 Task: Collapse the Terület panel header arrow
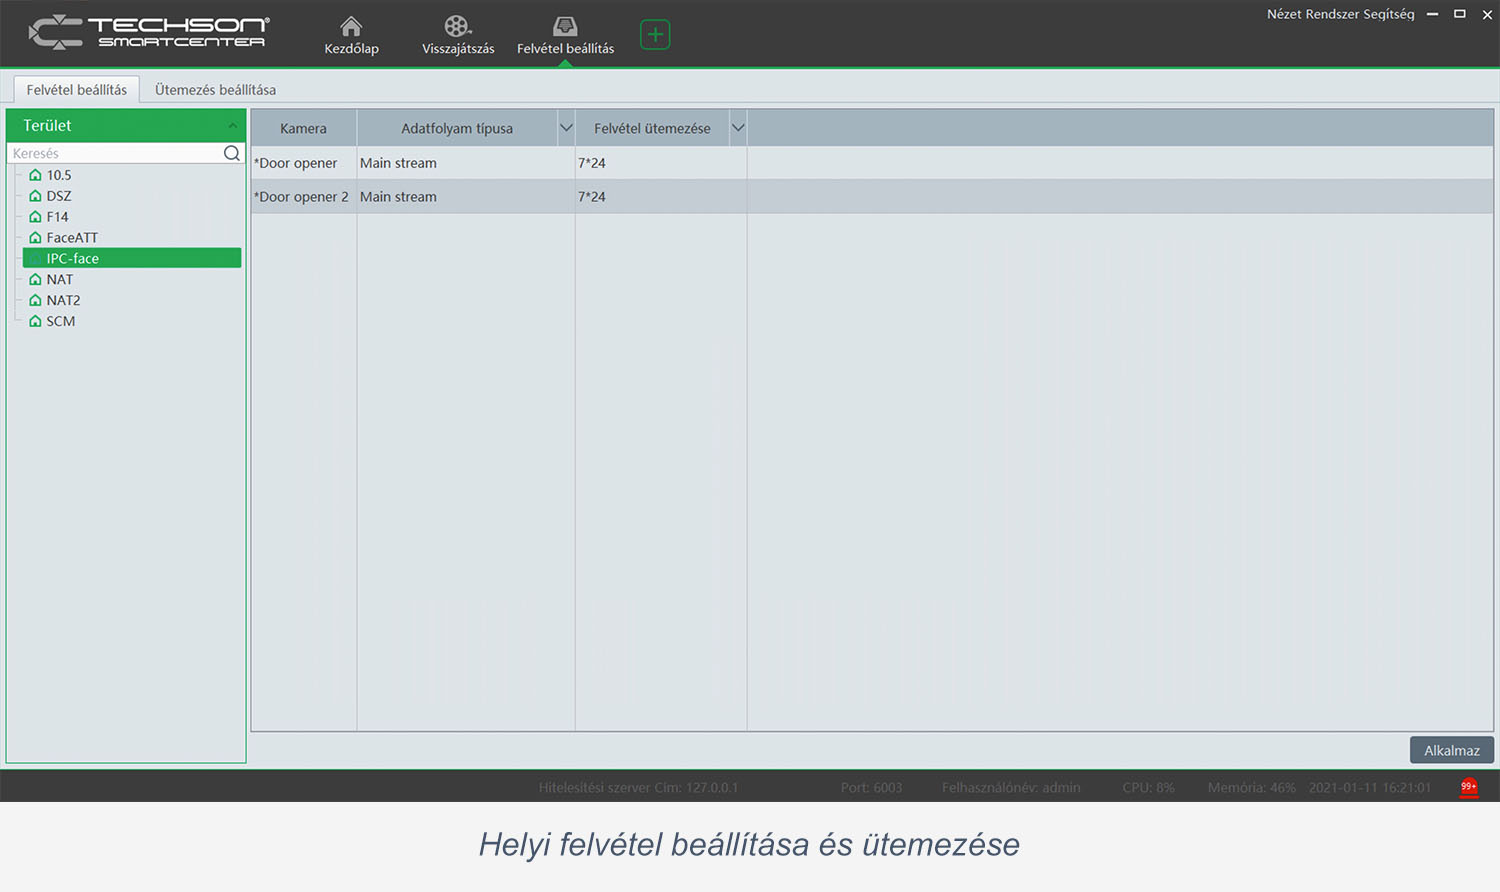(232, 126)
